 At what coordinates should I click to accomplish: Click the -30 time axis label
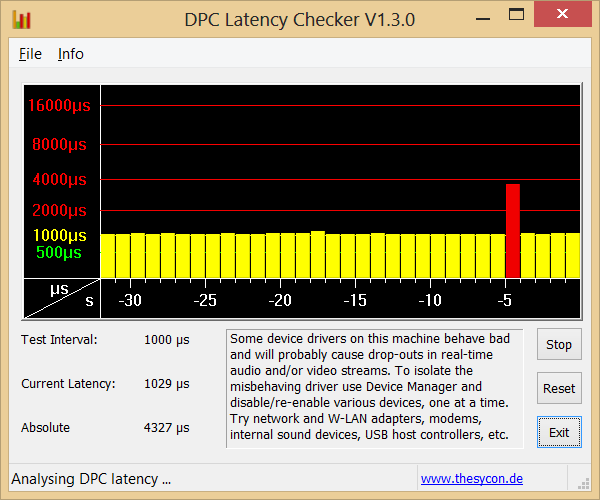tap(130, 300)
